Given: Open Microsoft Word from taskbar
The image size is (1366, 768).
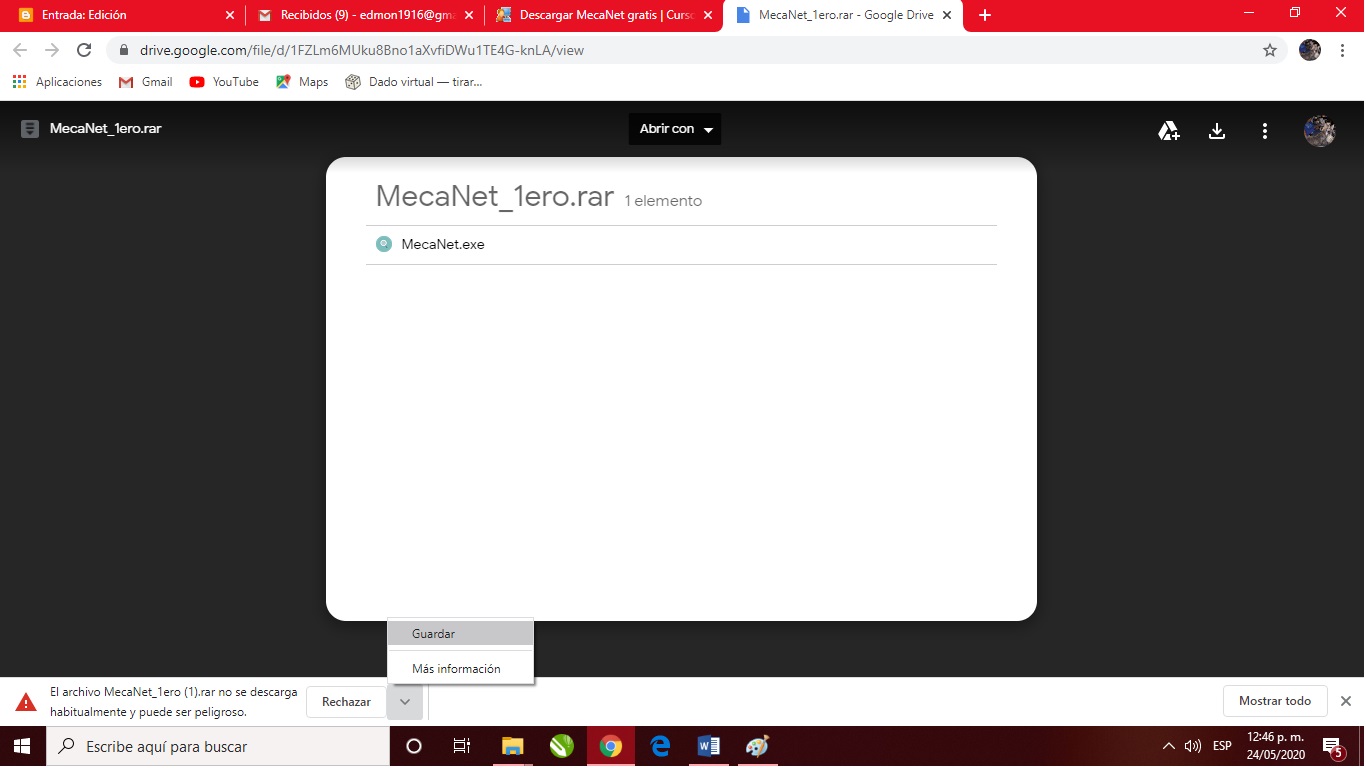Looking at the screenshot, I should click(x=709, y=746).
